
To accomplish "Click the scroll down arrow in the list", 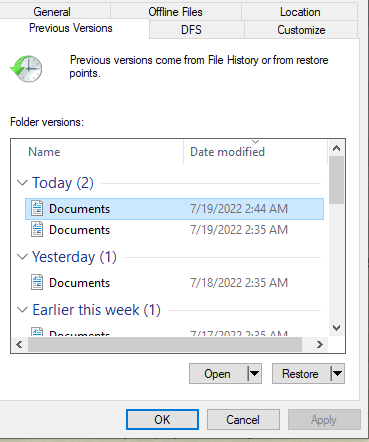I will point(336,328).
